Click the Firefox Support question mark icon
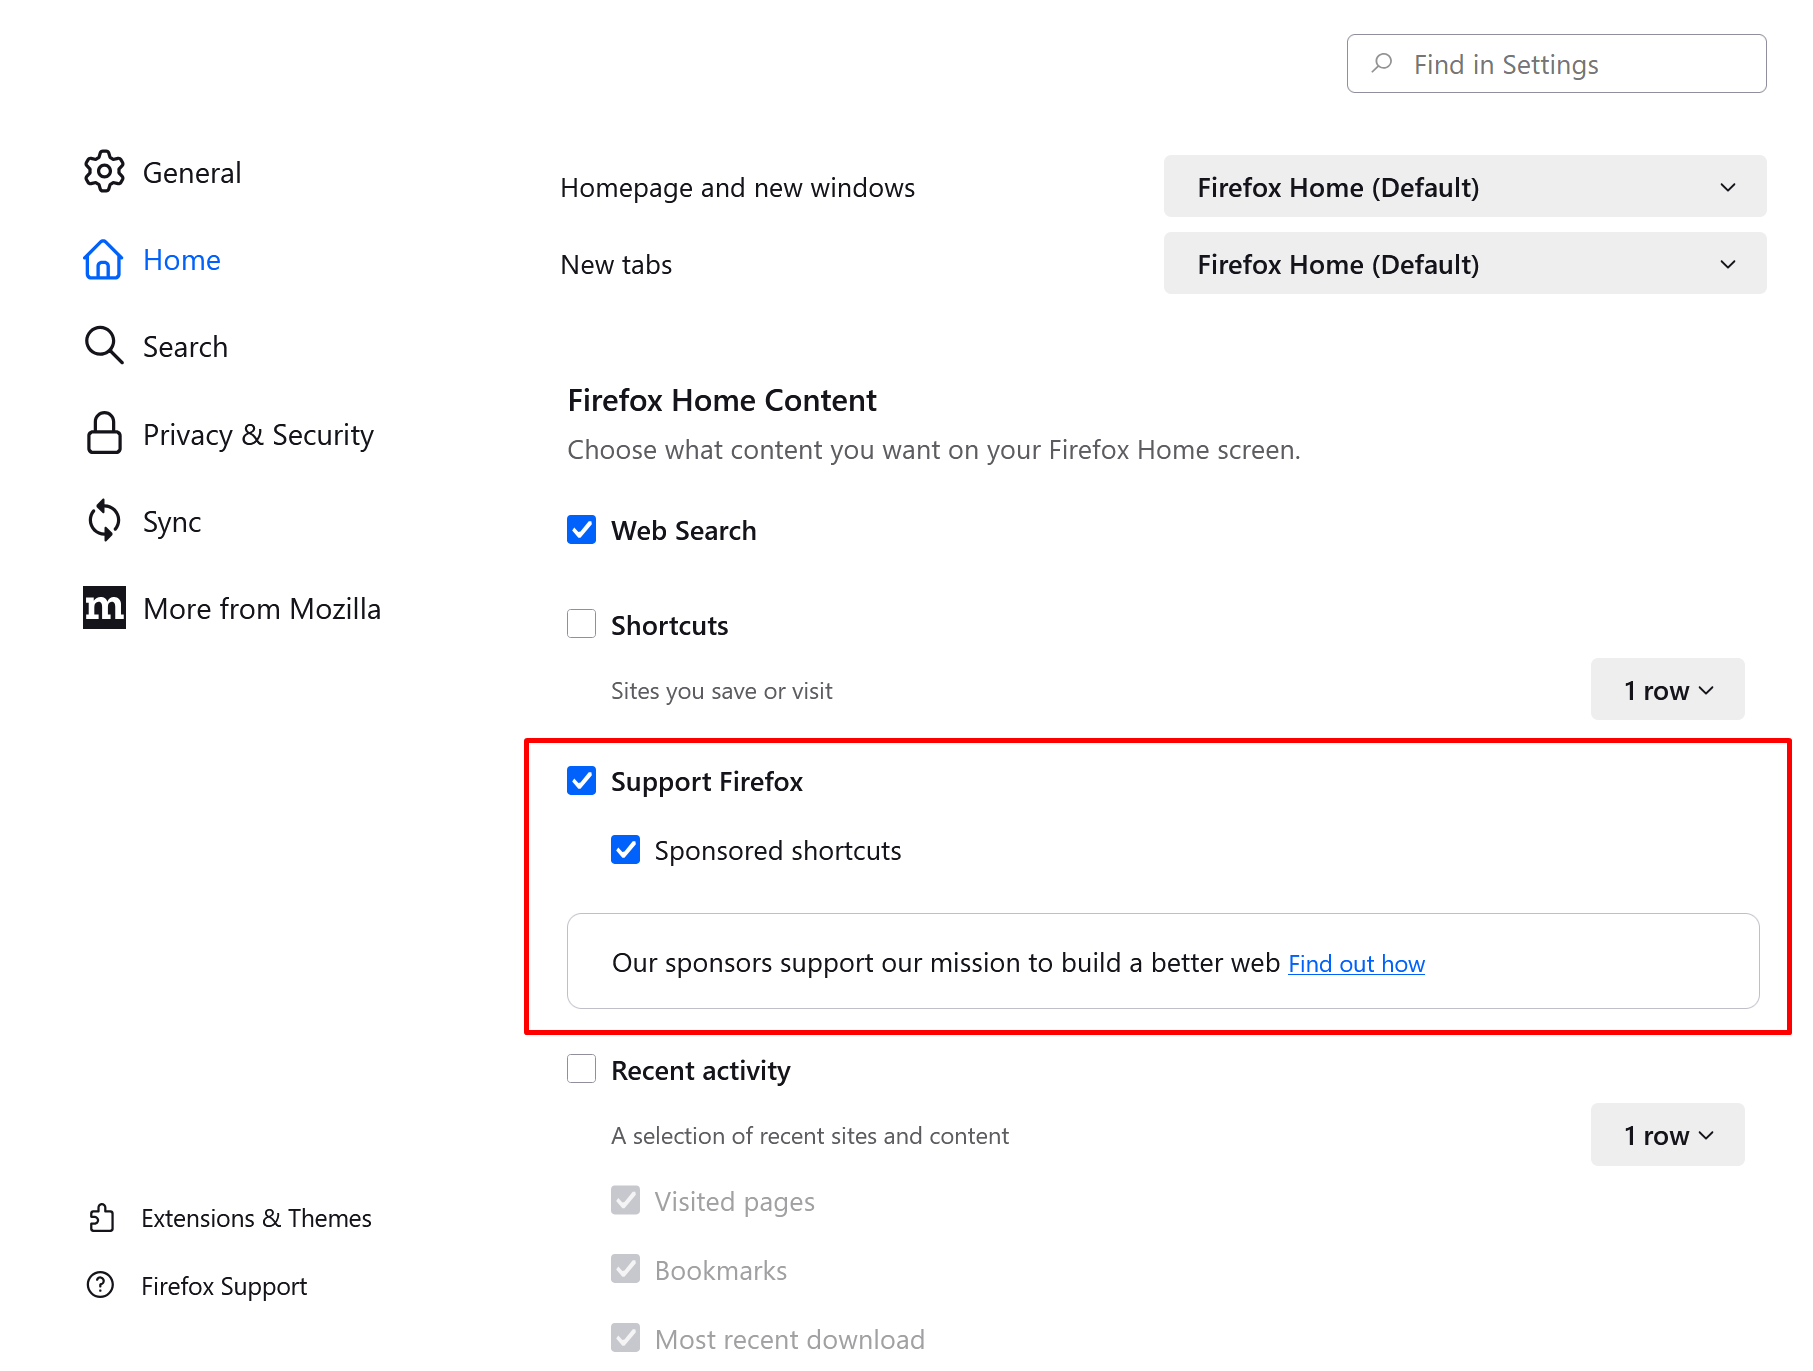Image resolution: width=1813 pixels, height=1371 pixels. pyautogui.click(x=101, y=1285)
